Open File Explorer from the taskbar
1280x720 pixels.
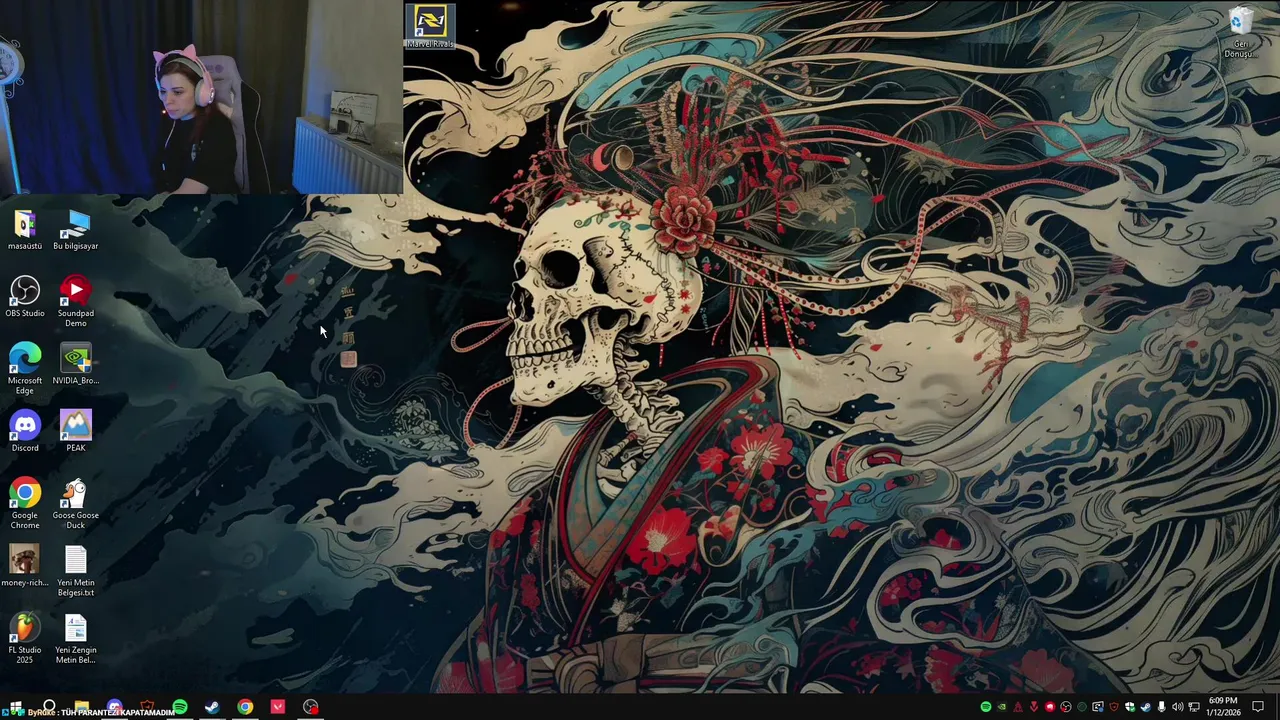(82, 706)
